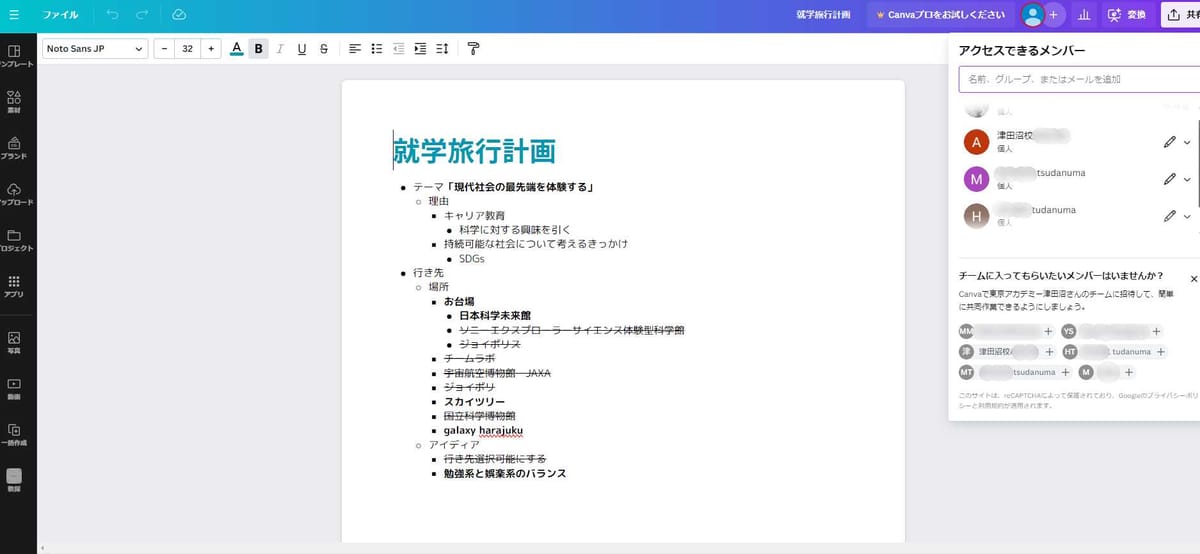Image resolution: width=1200 pixels, height=554 pixels.
Task: Add suggested member HT tudanuma to team
Action: (x=1162, y=352)
